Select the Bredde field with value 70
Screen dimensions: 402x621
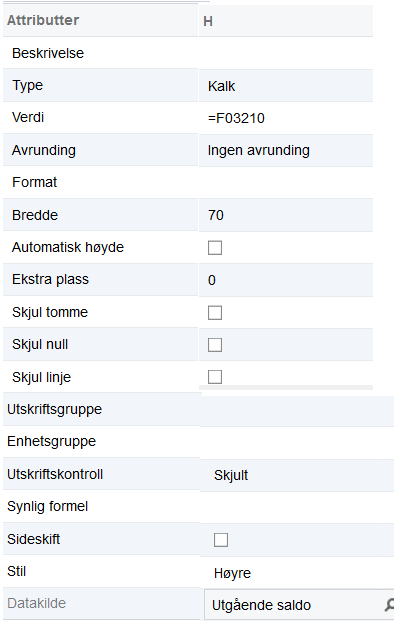pos(286,215)
